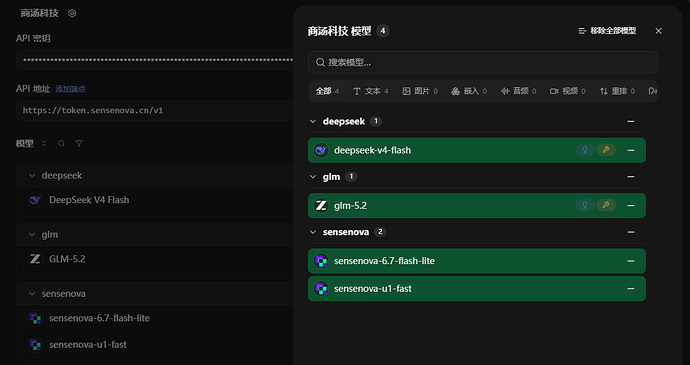Viewport: 690px width, 365px height.
Task: Switch to the 文本 filter tab
Action: click(x=371, y=91)
